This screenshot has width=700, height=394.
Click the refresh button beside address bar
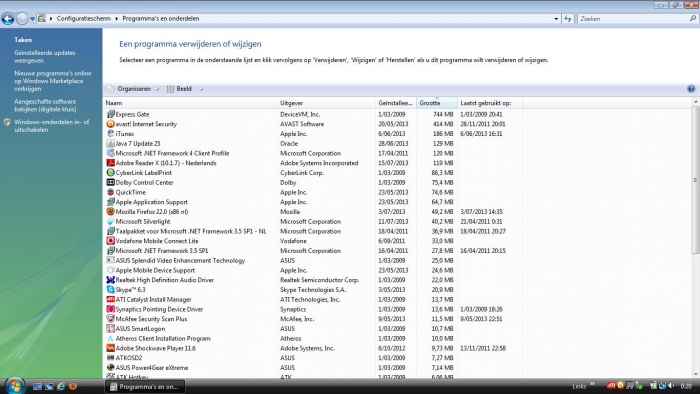[x=567, y=19]
